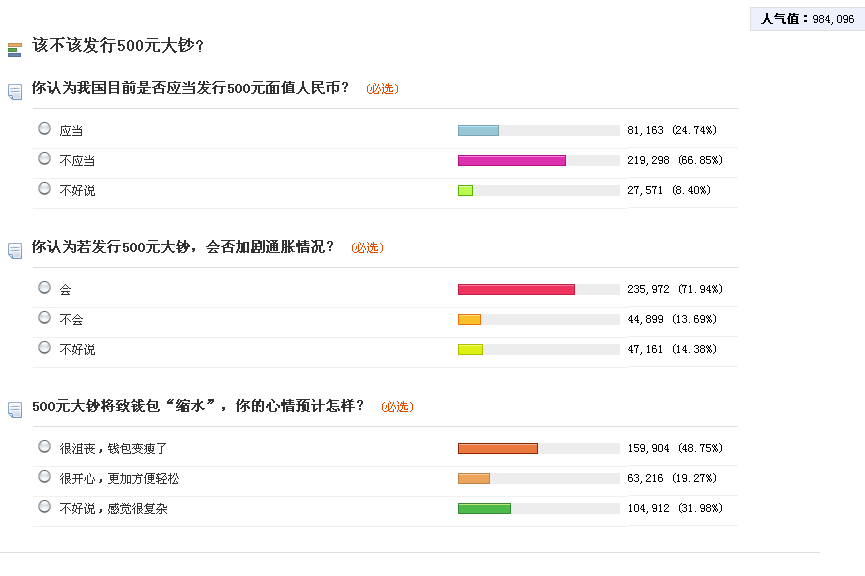Click the 81,163 vote count for 应当
Screen dimensions: 865x576
[647, 130]
